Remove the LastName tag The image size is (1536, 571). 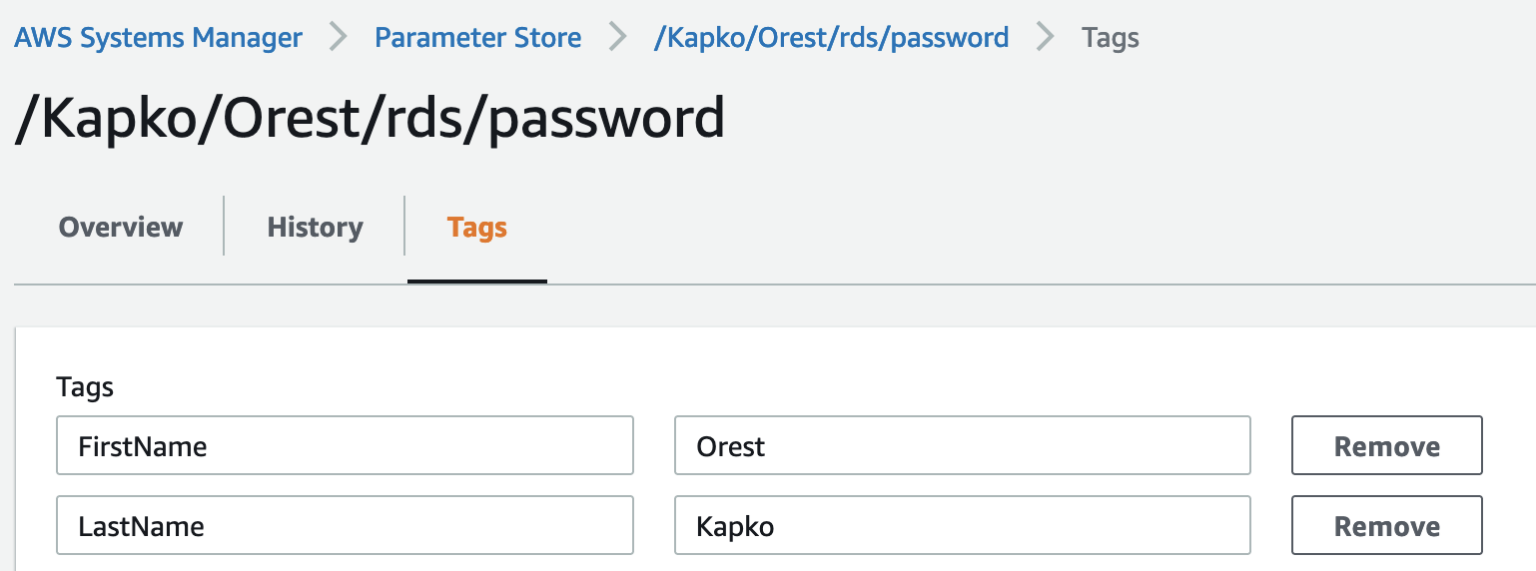(1386, 526)
